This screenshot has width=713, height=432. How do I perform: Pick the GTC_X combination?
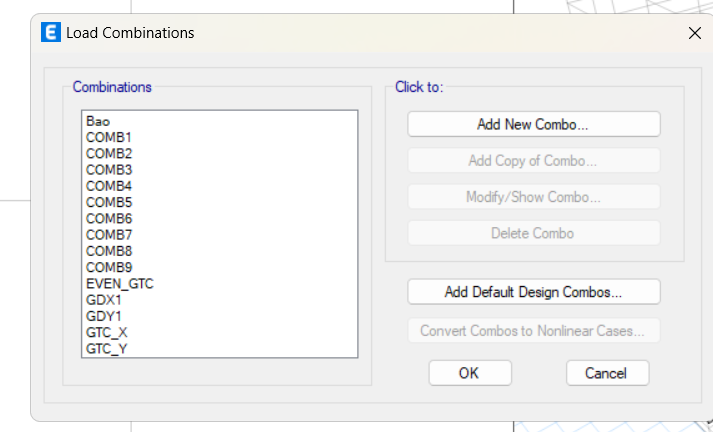pos(106,332)
